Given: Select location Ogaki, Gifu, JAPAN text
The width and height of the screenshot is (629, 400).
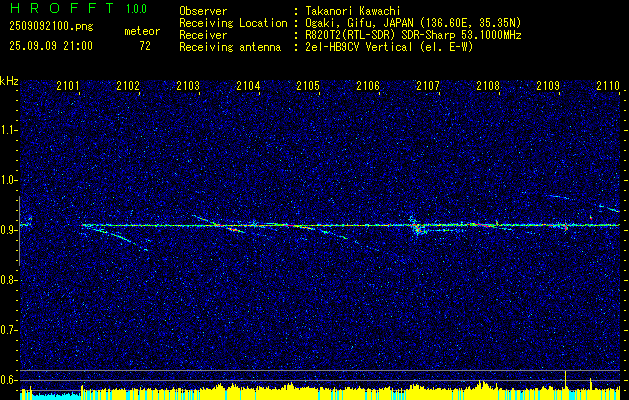Looking at the screenshot, I should coord(414,23).
